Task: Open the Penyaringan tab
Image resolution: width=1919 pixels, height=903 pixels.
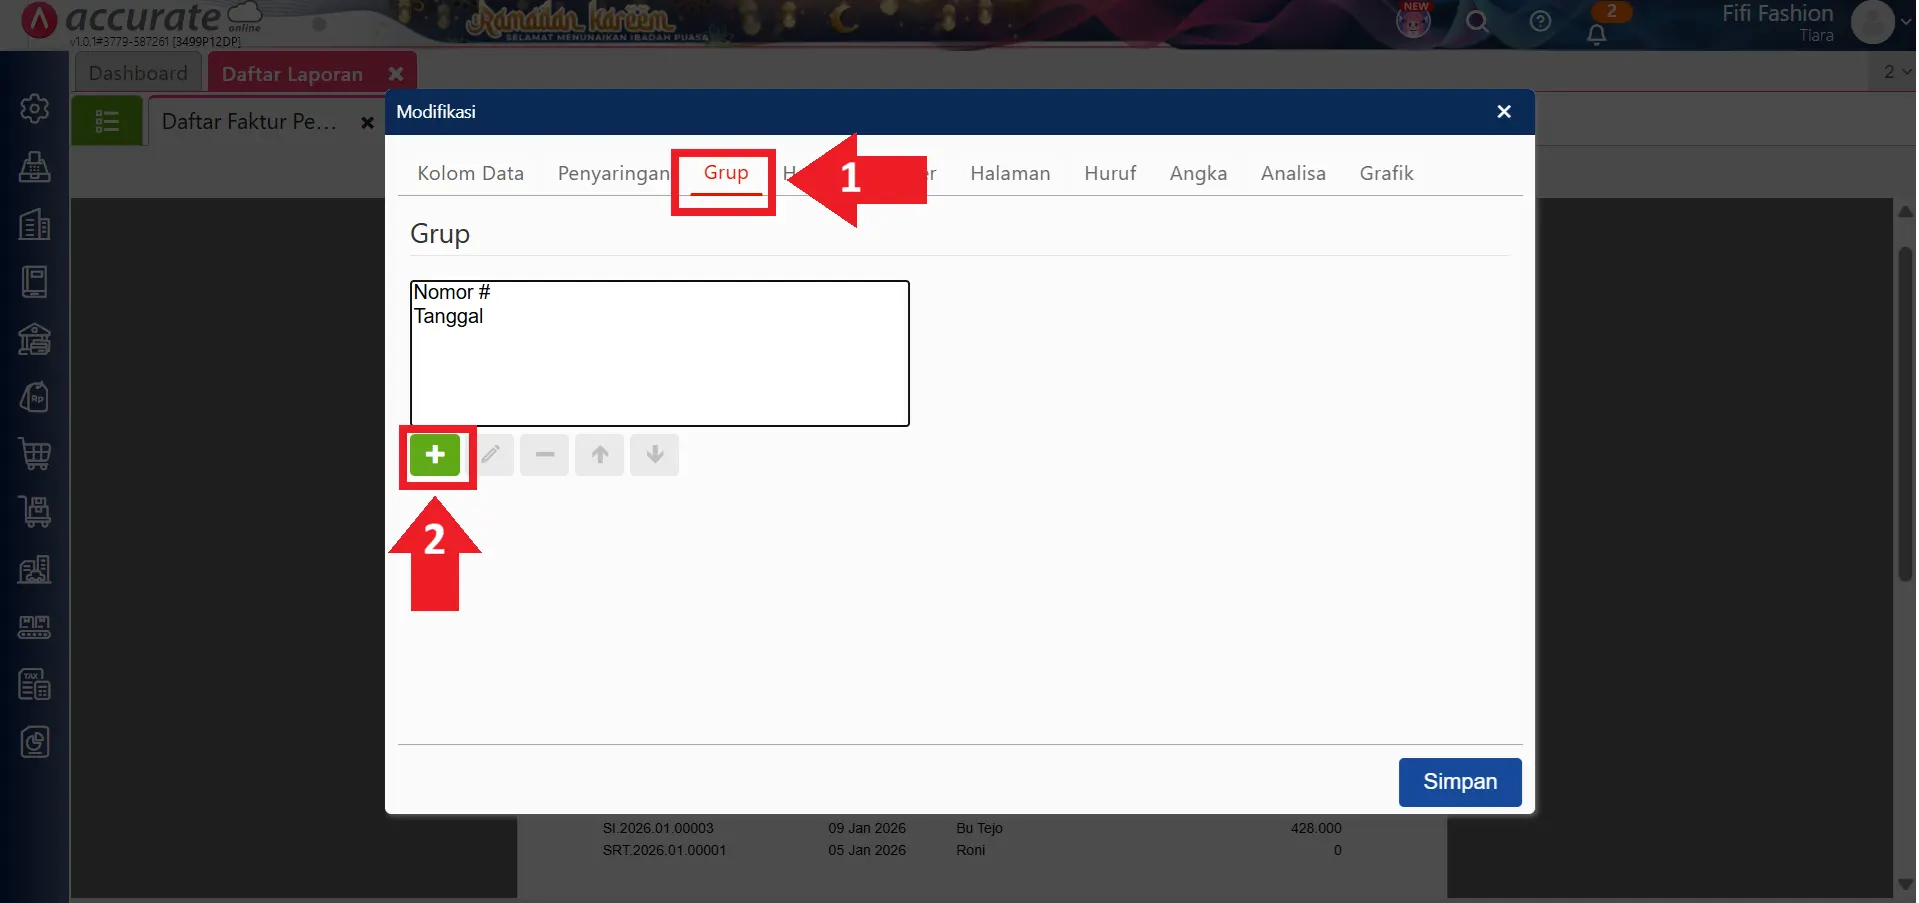Action: tap(613, 173)
